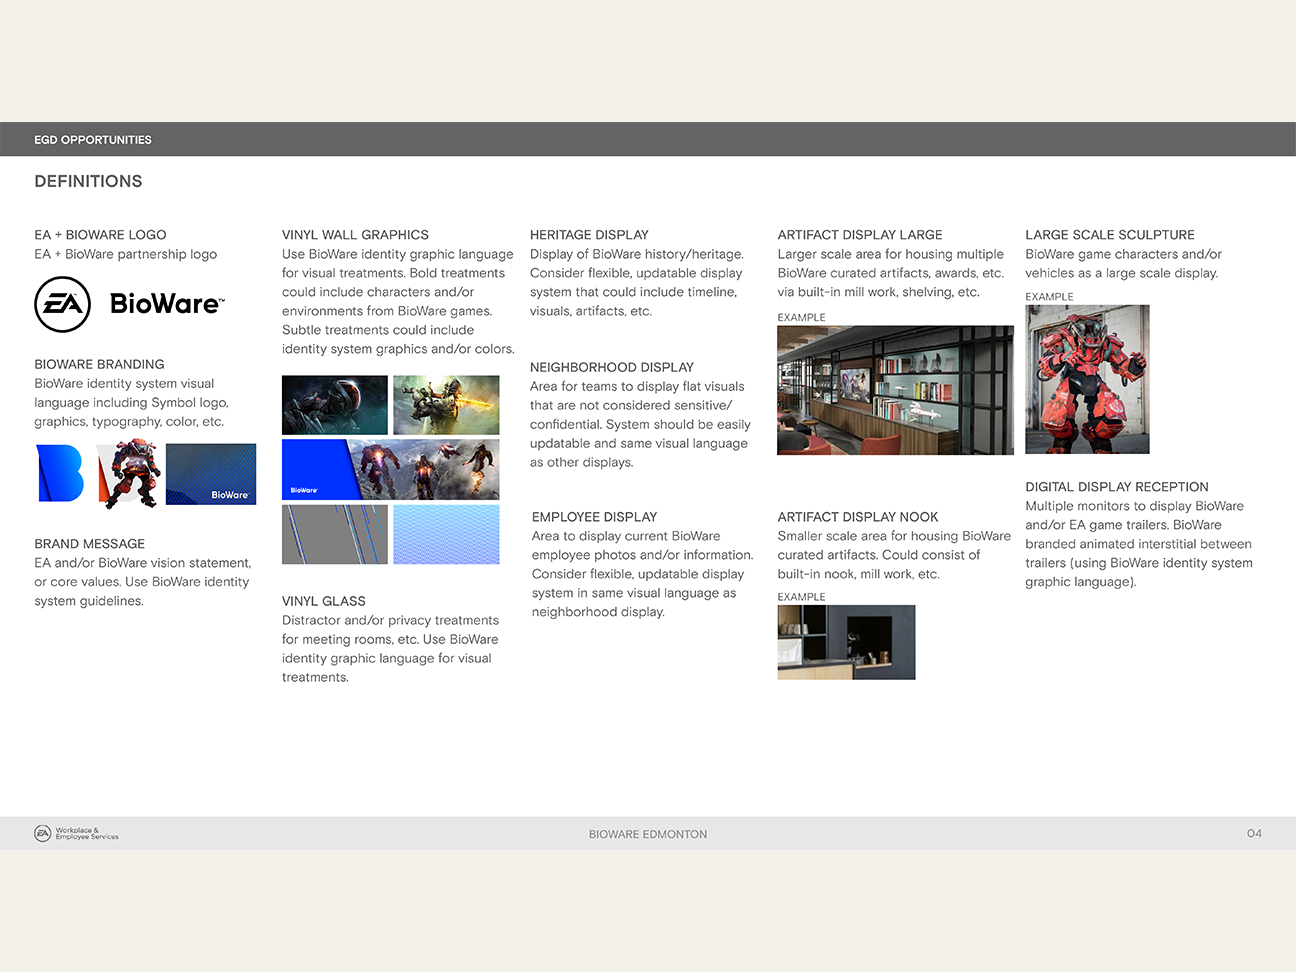
Task: Select the VINYL WALL GRAPHICS heading
Action: pyautogui.click(x=355, y=235)
